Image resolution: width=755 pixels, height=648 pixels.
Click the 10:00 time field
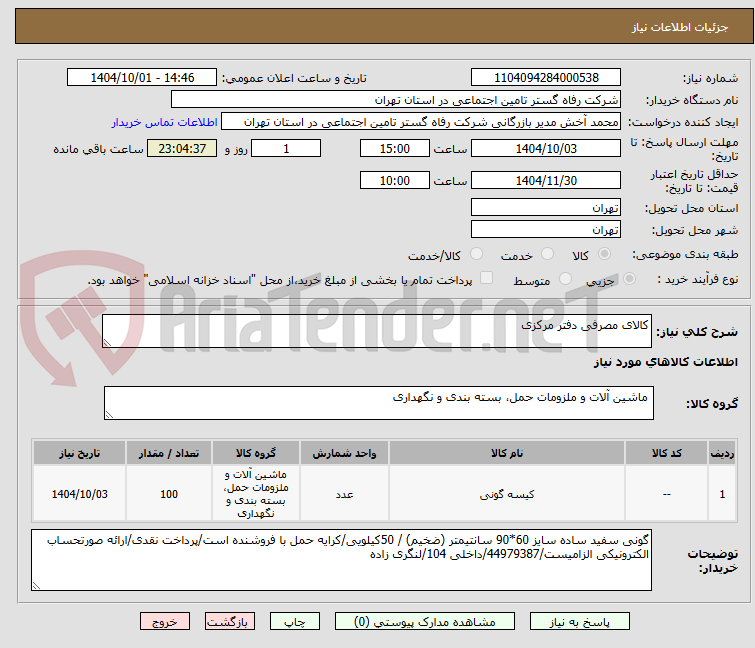(395, 180)
